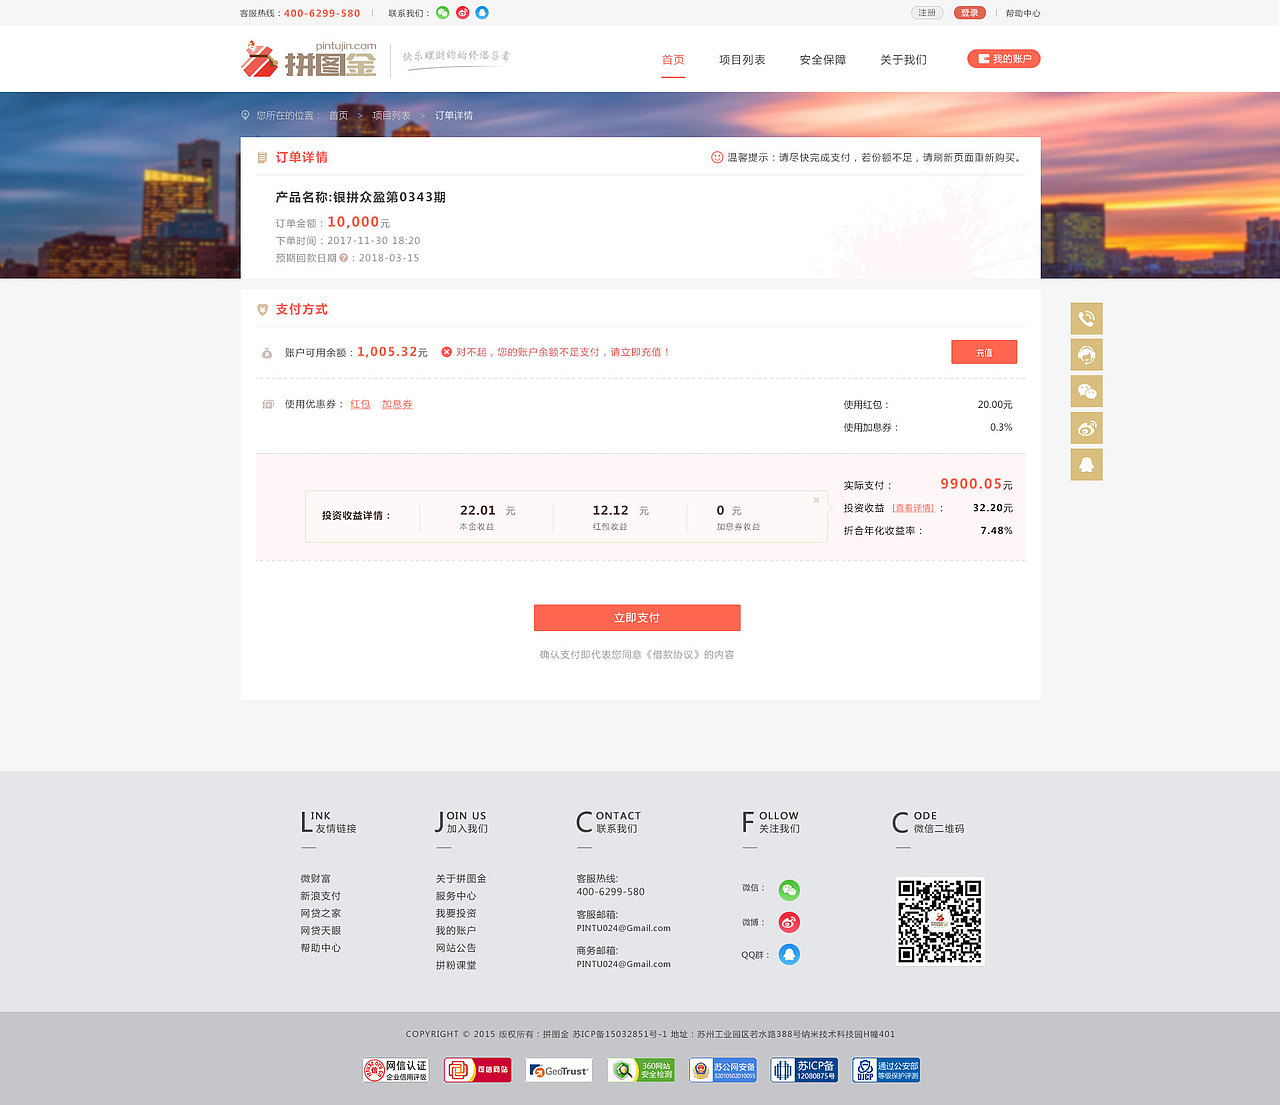Select the Weibo icon in the right sidebar

click(1087, 427)
